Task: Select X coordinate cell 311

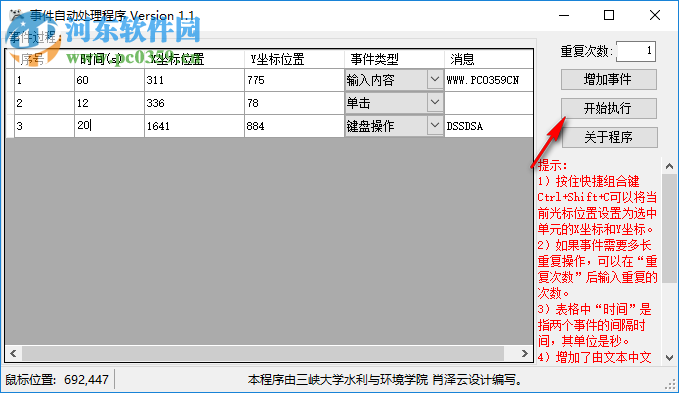Action: 194,80
